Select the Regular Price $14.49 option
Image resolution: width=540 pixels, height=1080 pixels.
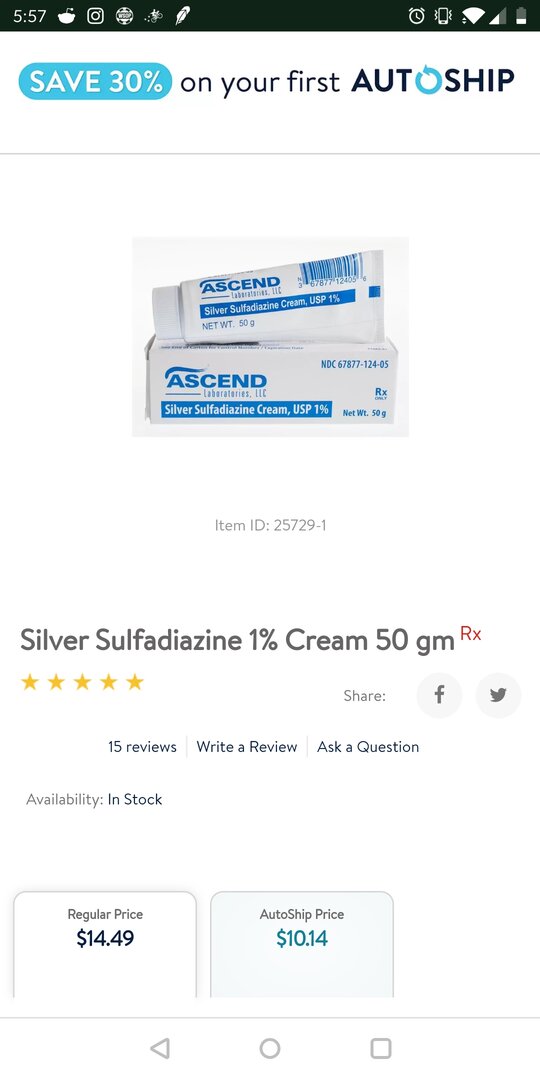(x=105, y=944)
